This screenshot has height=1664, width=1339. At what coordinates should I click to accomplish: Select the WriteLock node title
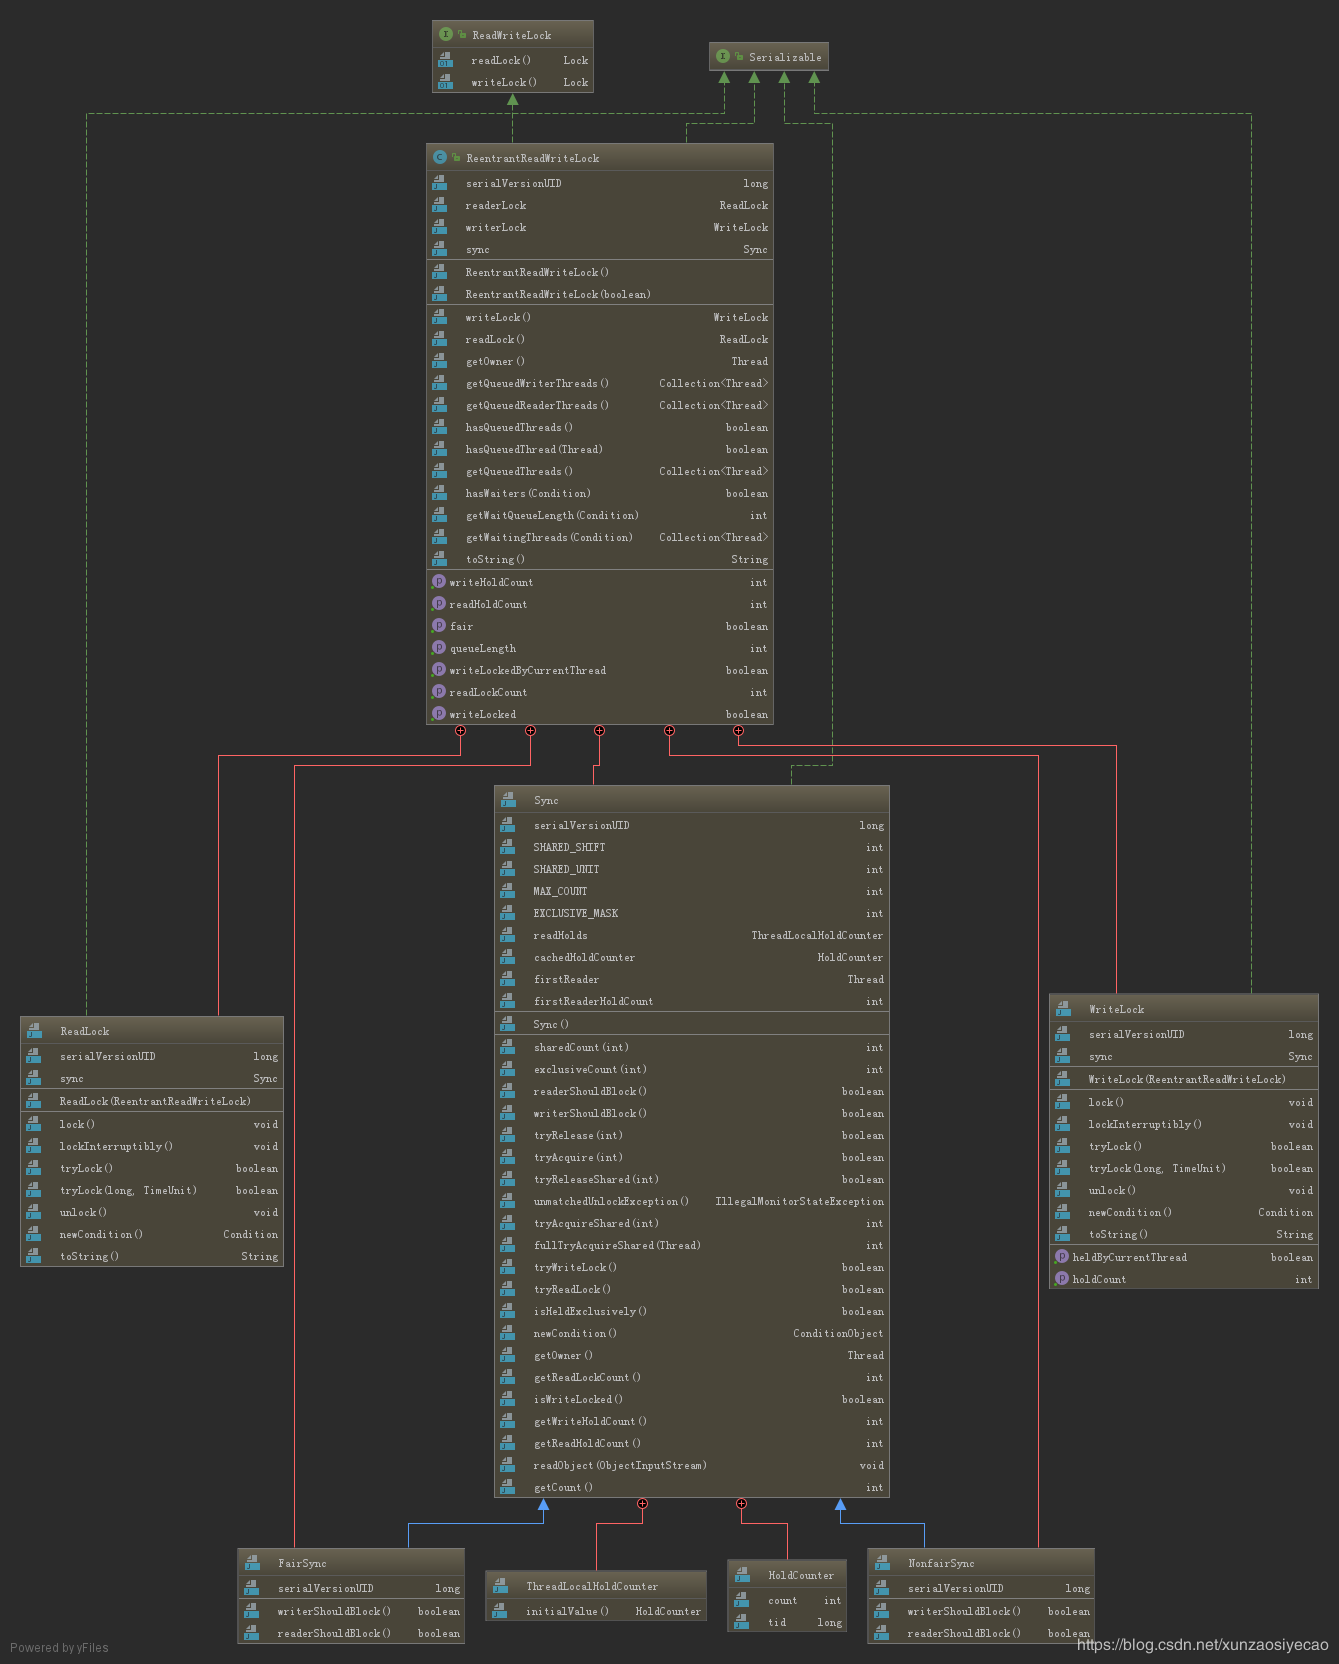(x=1116, y=1010)
